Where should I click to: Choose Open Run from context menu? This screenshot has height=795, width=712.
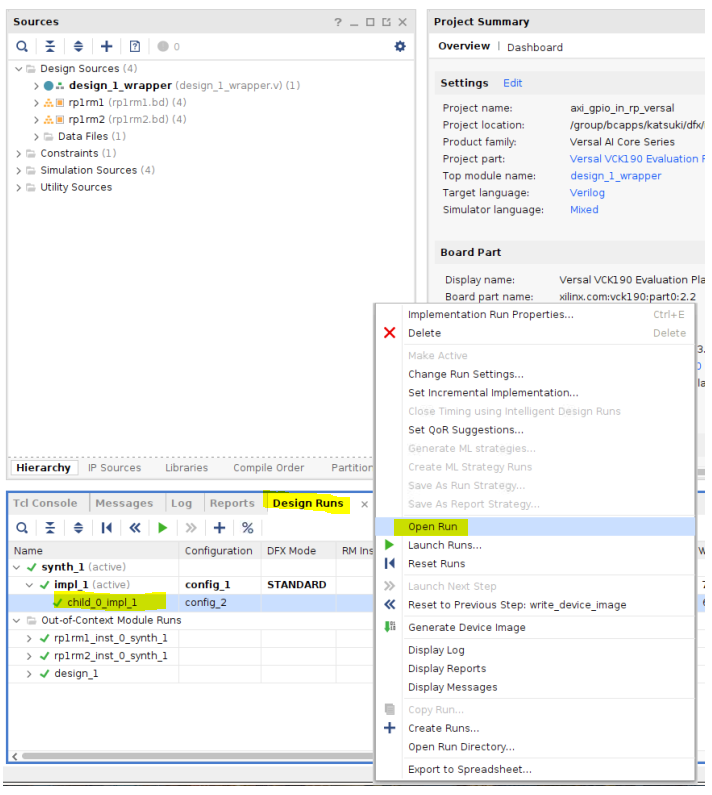[535, 526]
